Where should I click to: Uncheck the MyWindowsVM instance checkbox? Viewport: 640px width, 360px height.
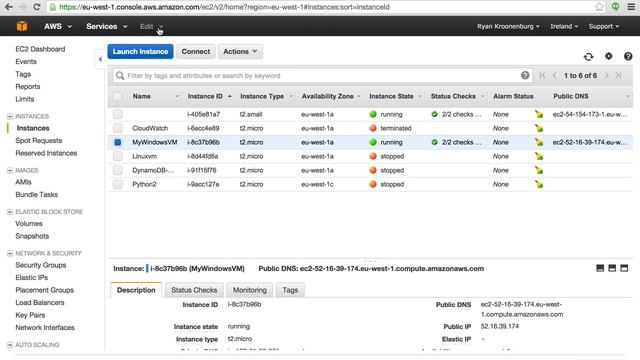tap(118, 142)
